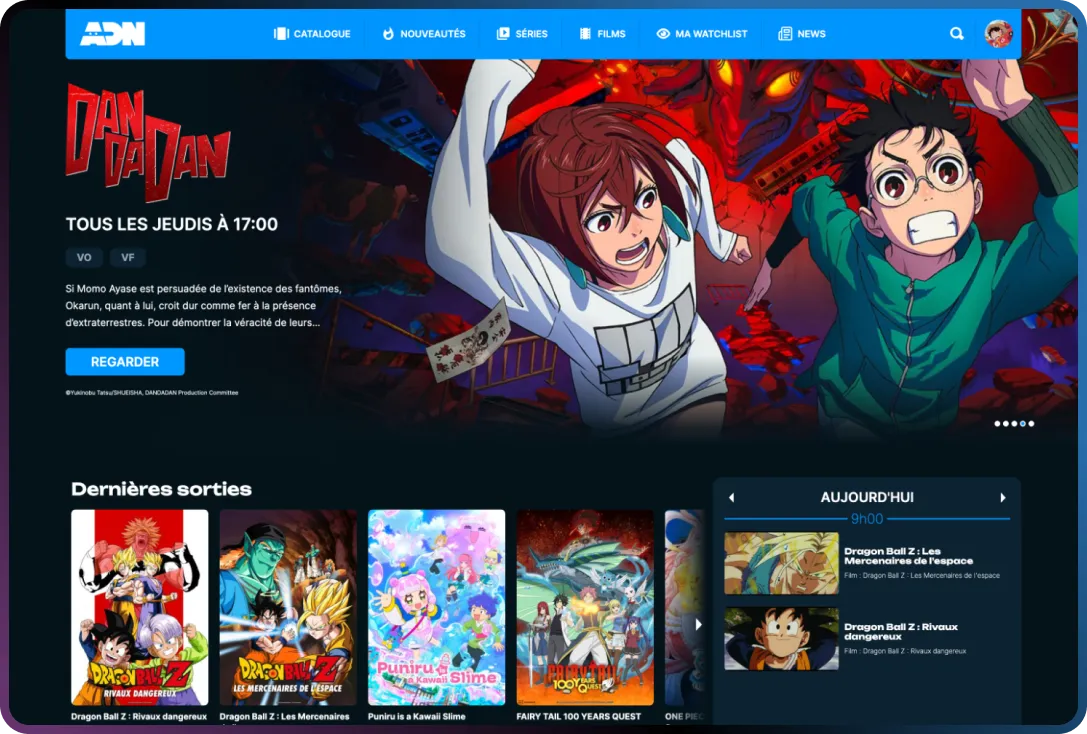The width and height of the screenshot is (1087, 734).
Task: Click the 'AUJOURD'HUI' schedule heading
Action: click(x=867, y=498)
